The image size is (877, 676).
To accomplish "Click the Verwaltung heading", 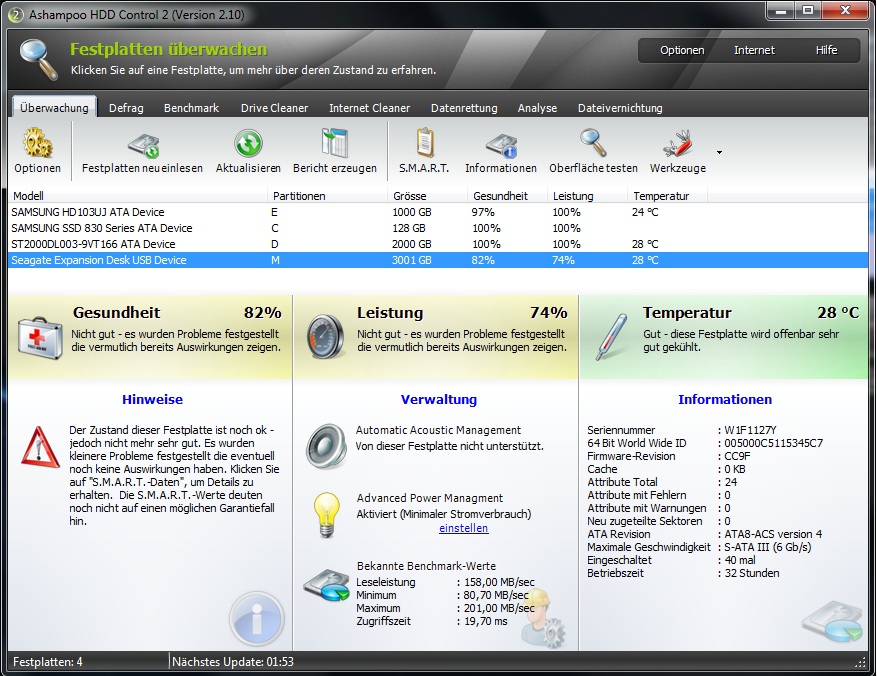I will pyautogui.click(x=438, y=399).
